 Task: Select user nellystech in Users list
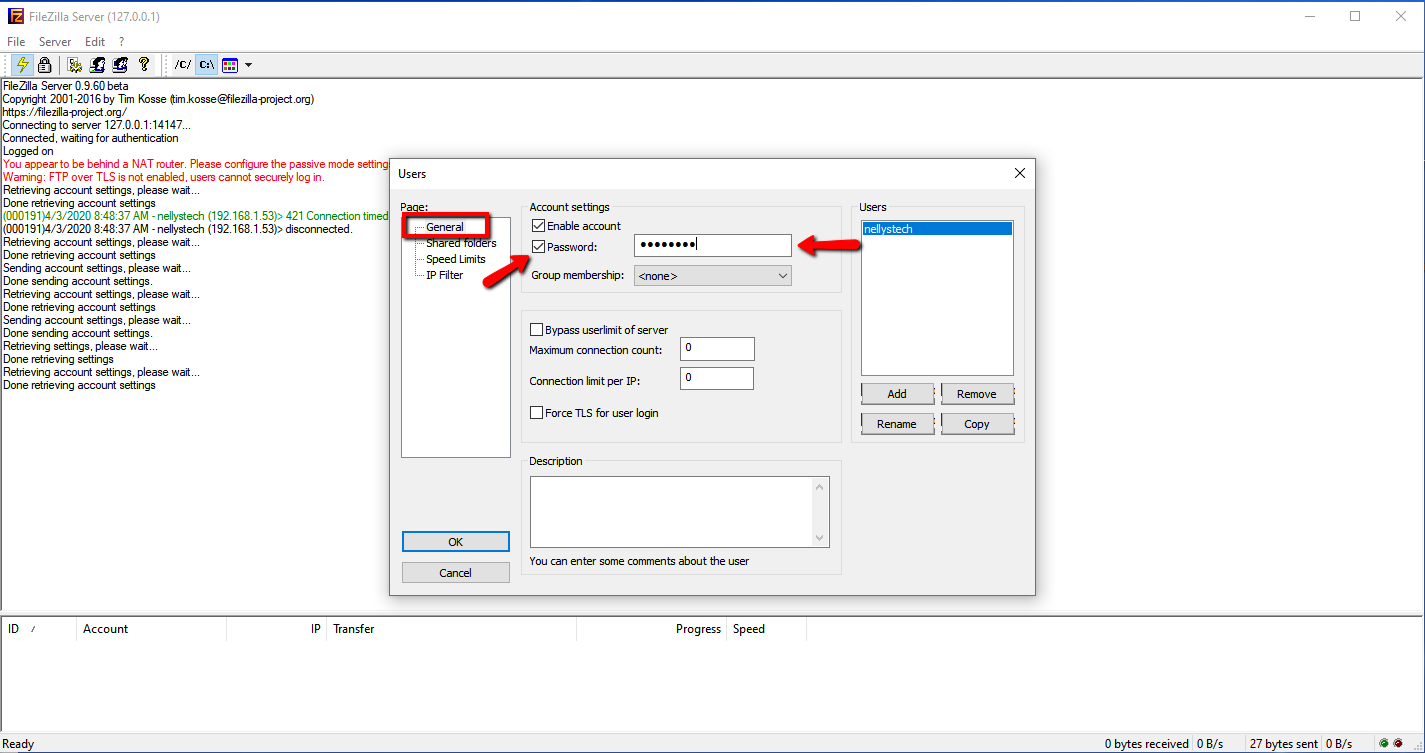point(937,229)
